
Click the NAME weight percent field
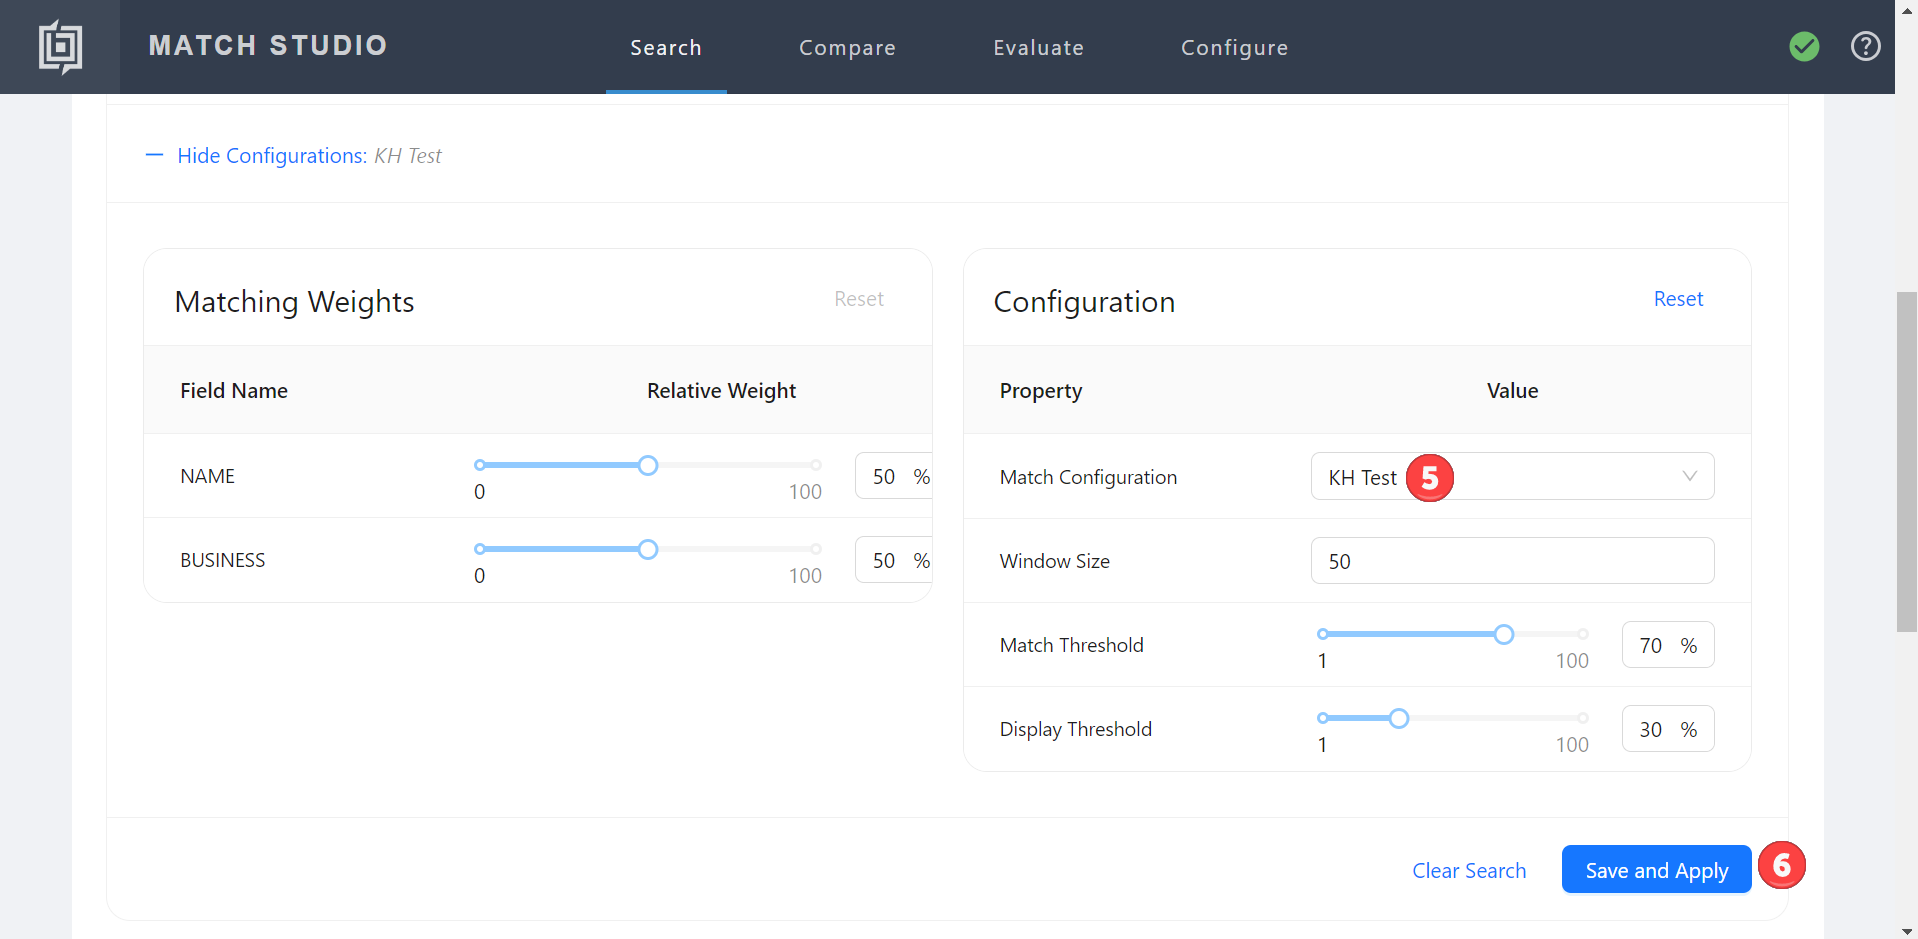tap(894, 476)
